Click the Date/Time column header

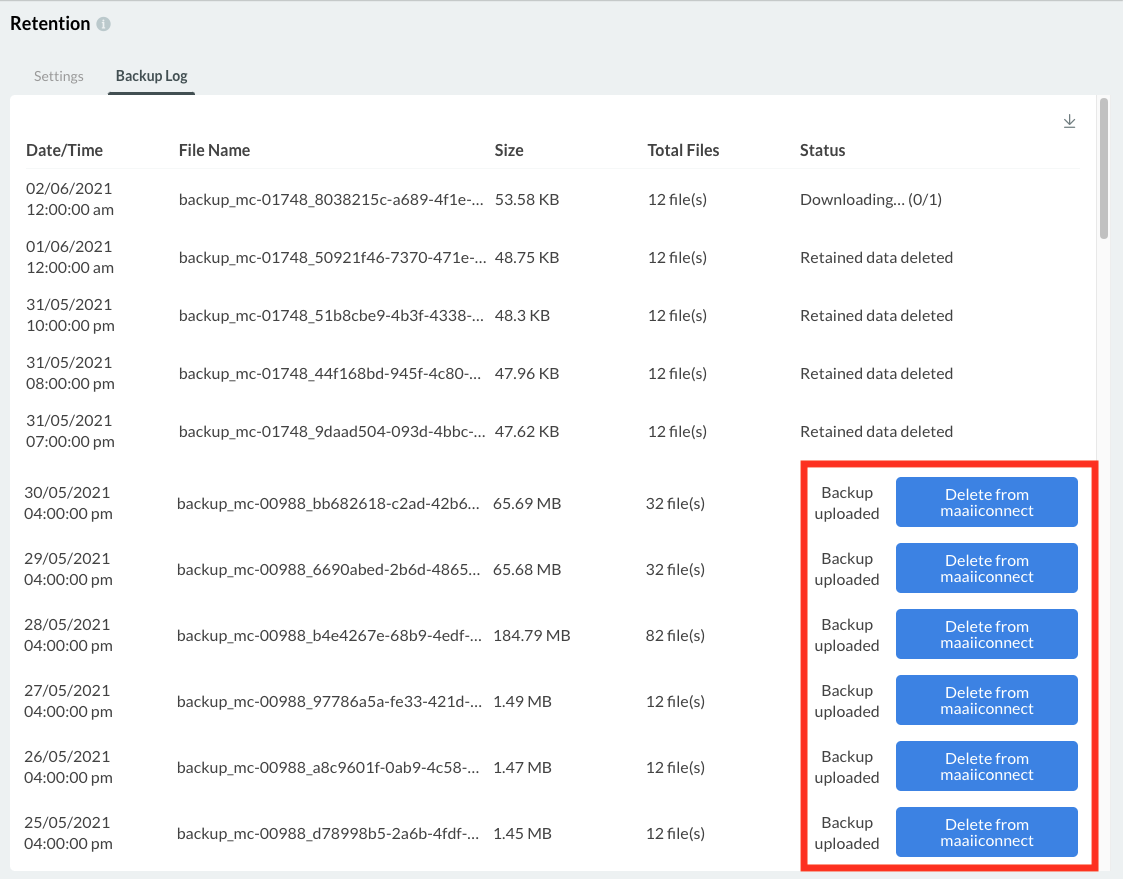[64, 150]
